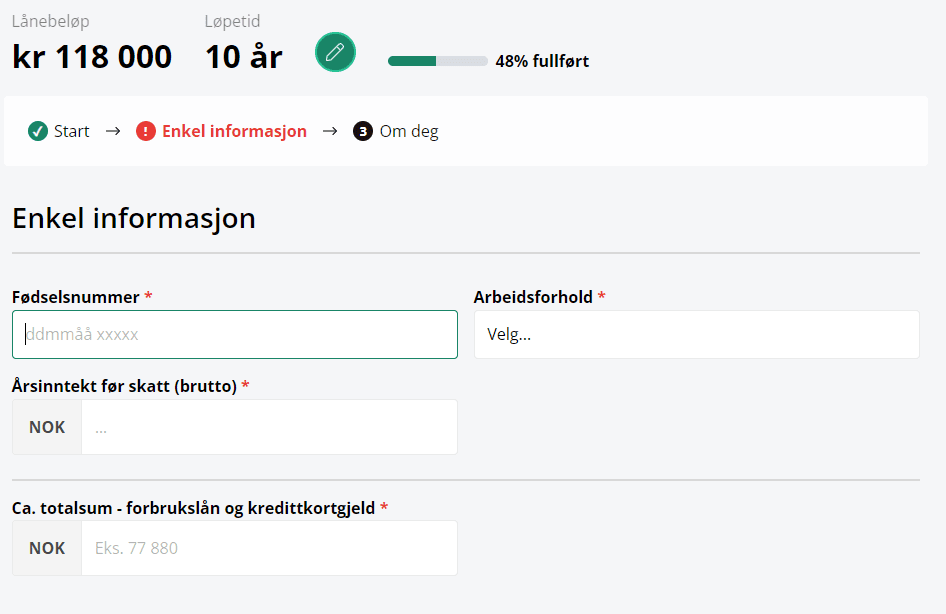Click the Årsinntekt før skatt input field

pos(269,427)
